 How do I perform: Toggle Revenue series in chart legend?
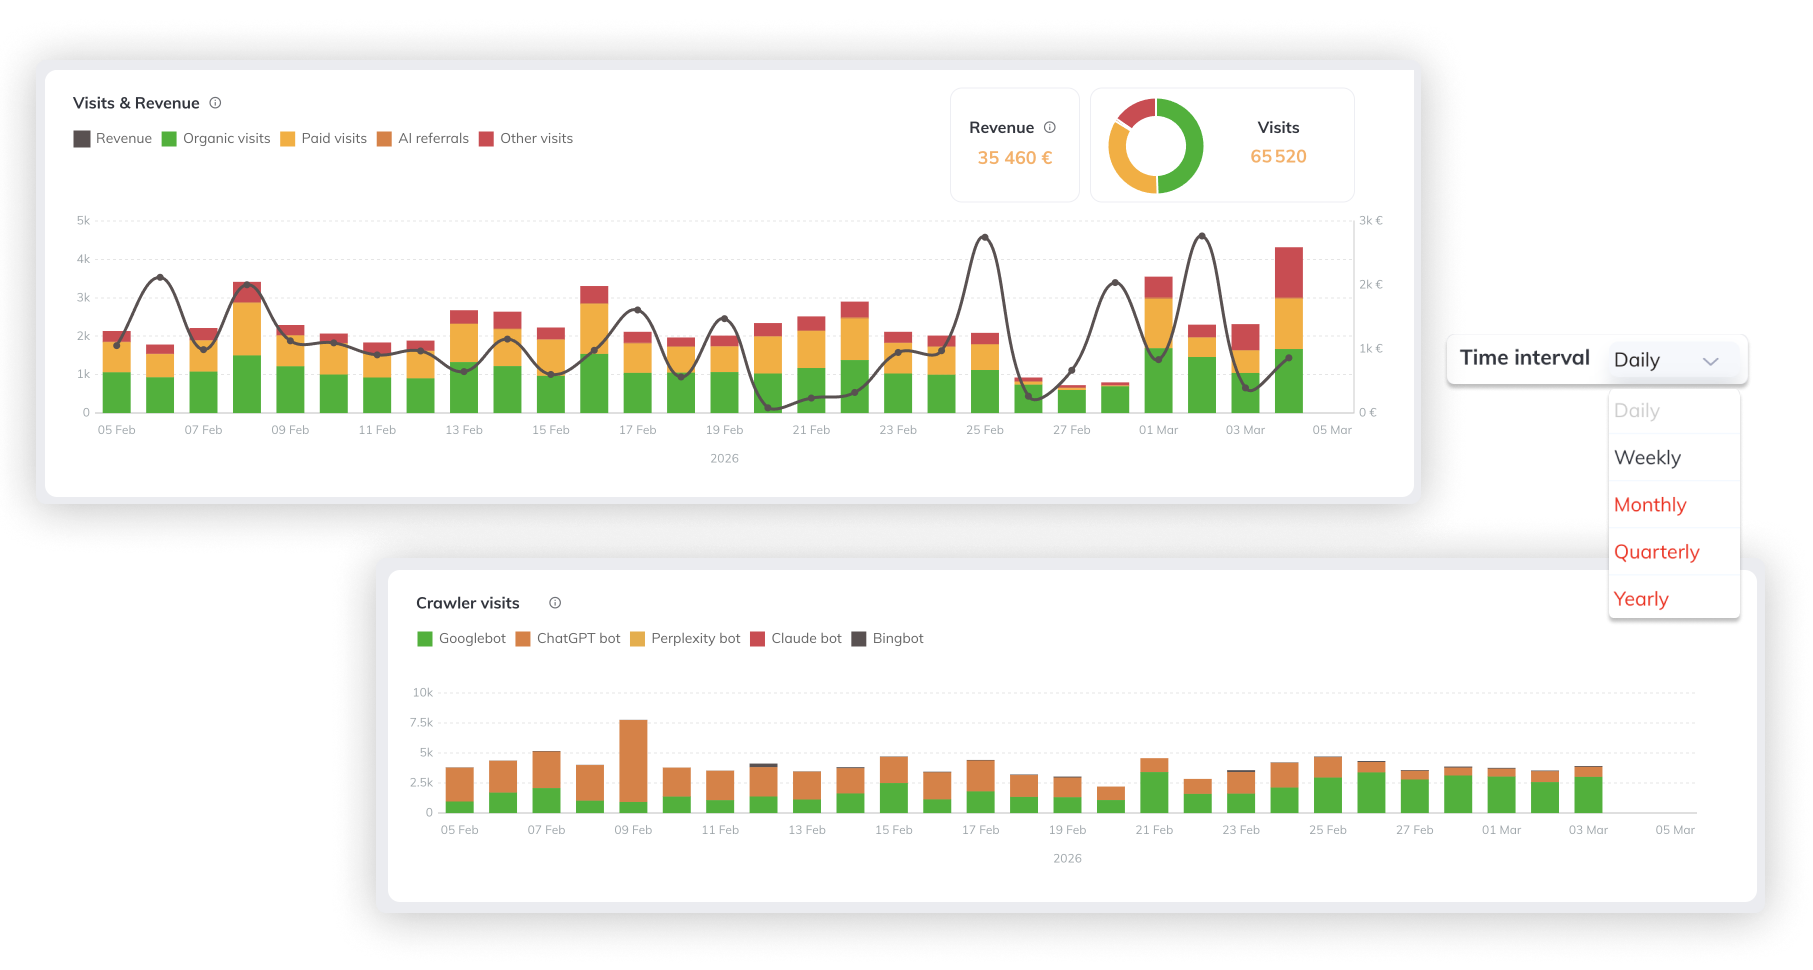[113, 139]
